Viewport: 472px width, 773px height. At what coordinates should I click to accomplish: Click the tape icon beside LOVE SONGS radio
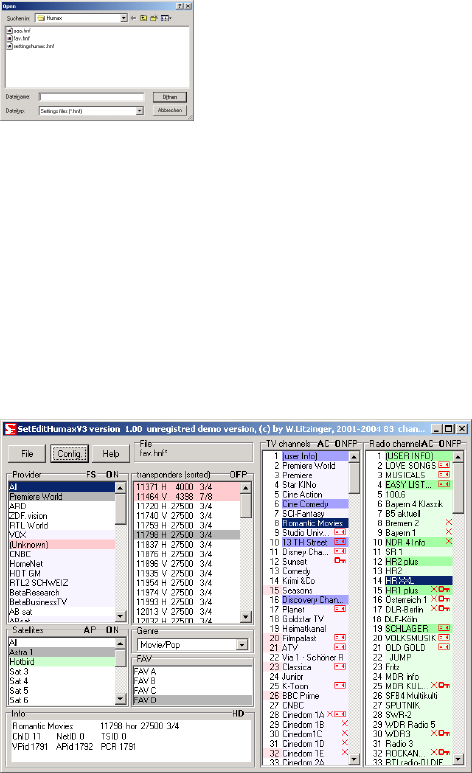[444, 465]
